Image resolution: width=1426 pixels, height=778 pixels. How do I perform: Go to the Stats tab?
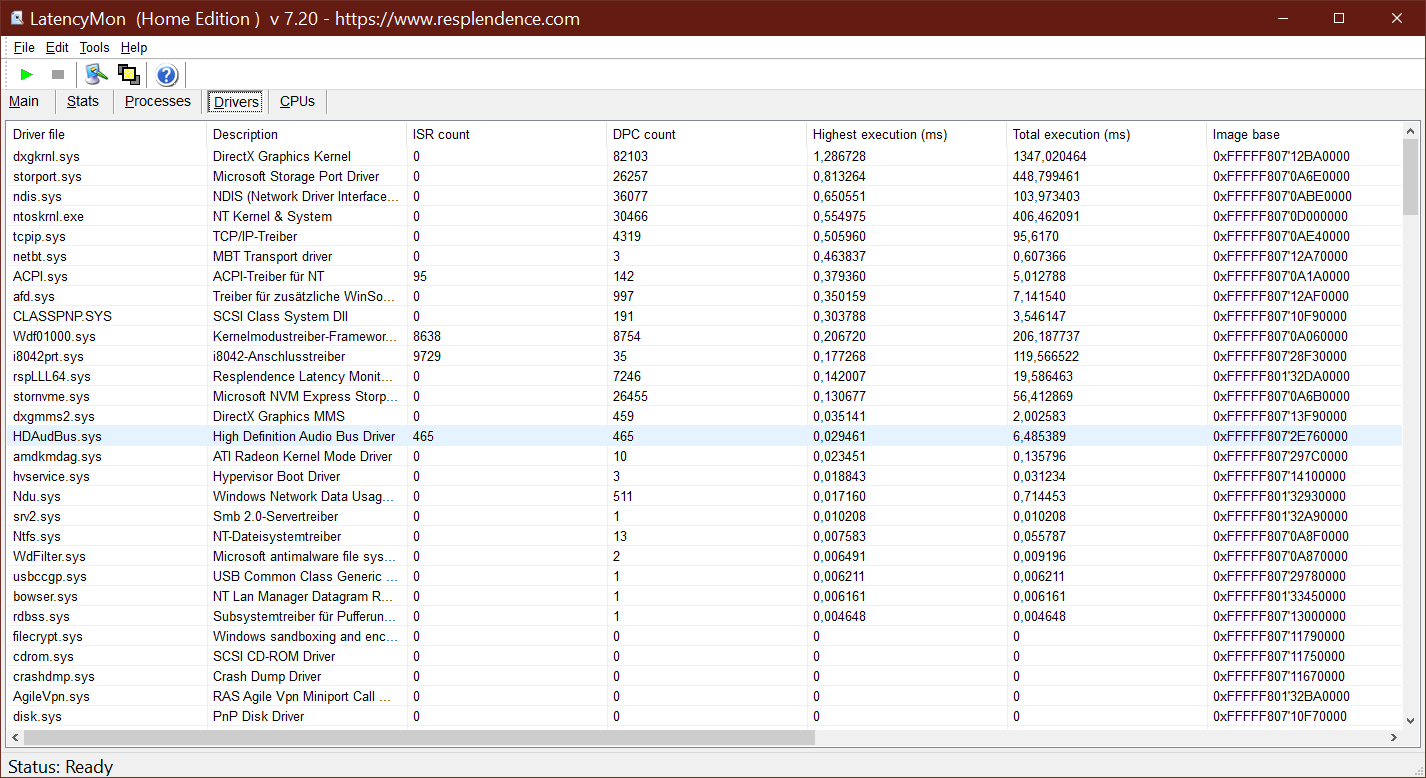pyautogui.click(x=83, y=101)
